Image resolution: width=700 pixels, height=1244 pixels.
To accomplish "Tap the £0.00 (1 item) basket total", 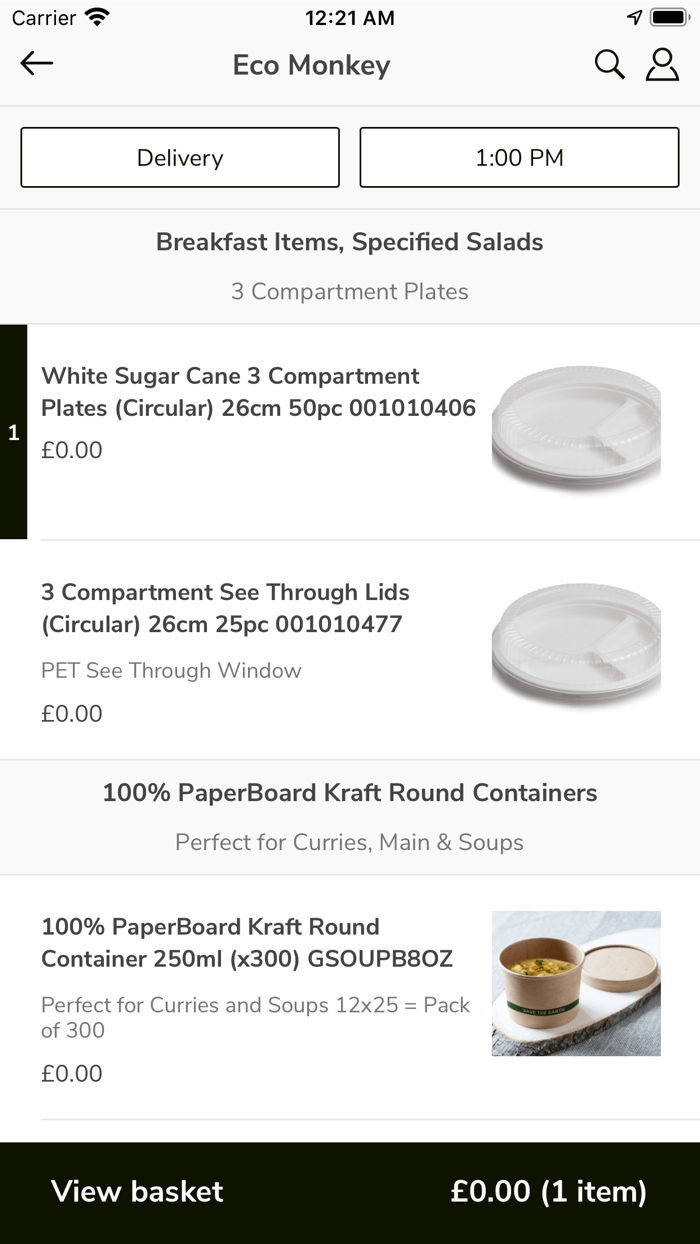I will pos(548,1191).
